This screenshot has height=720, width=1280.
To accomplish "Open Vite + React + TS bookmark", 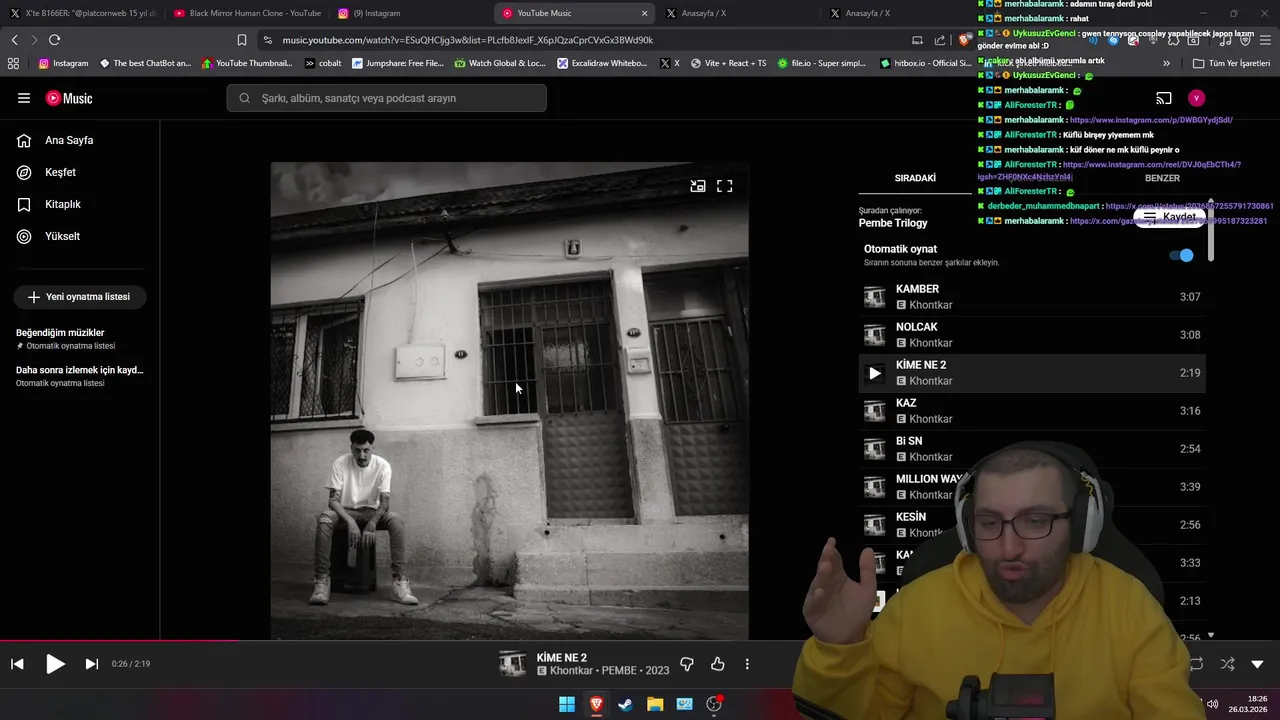I will (x=728, y=63).
